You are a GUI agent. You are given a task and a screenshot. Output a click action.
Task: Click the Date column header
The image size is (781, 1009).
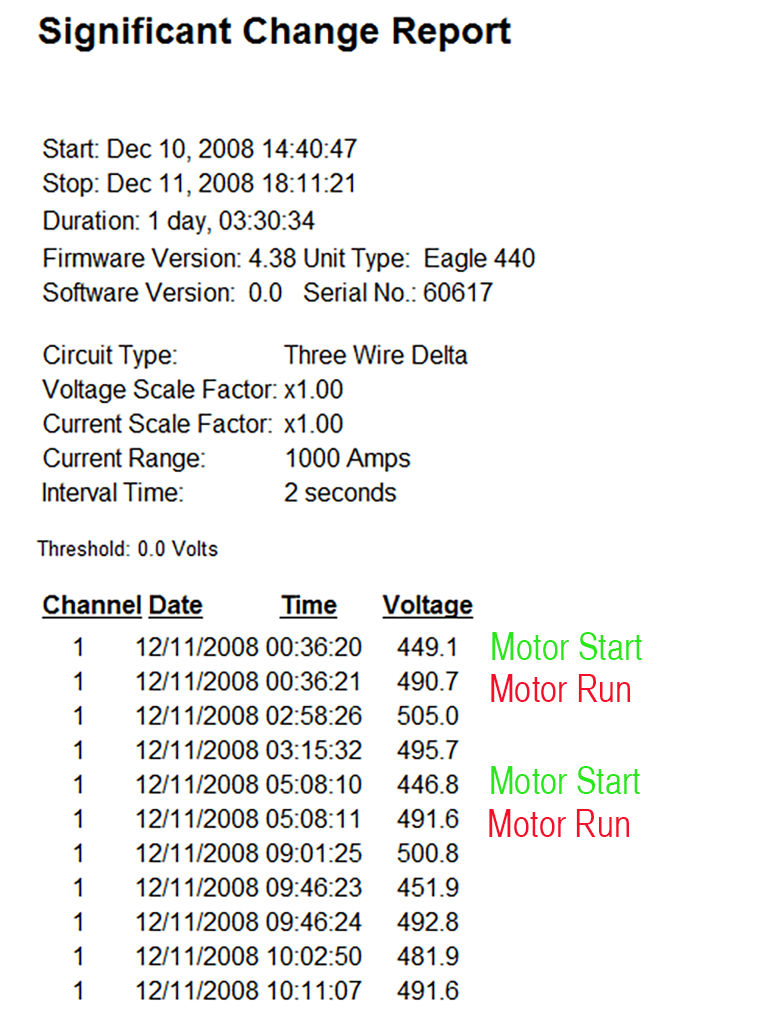175,605
